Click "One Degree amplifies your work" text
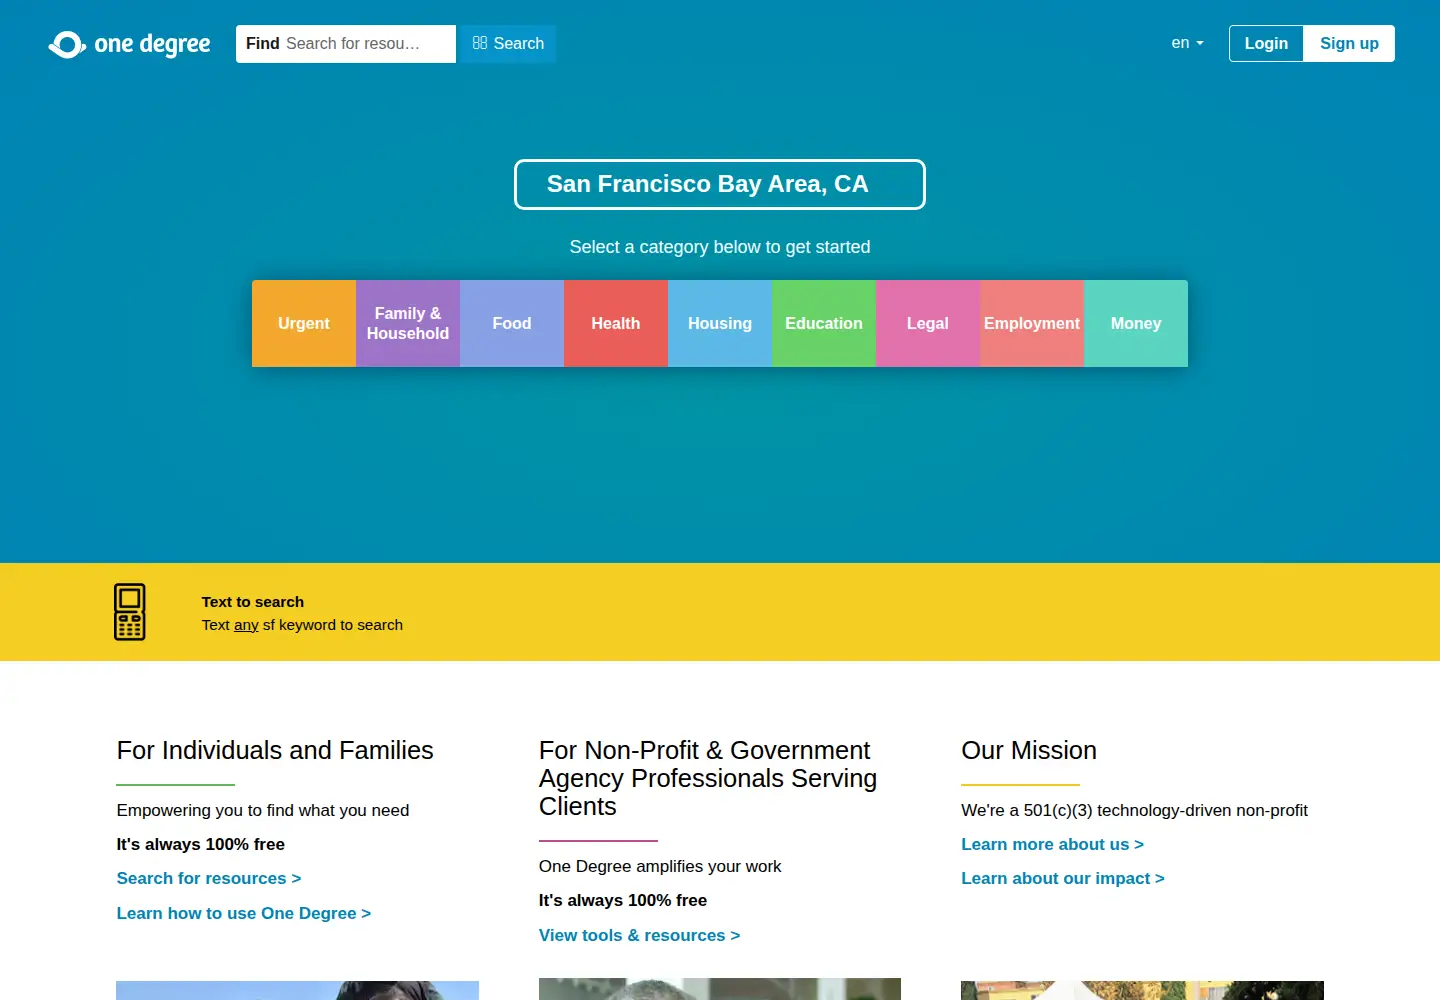This screenshot has height=1000, width=1440. (x=660, y=866)
